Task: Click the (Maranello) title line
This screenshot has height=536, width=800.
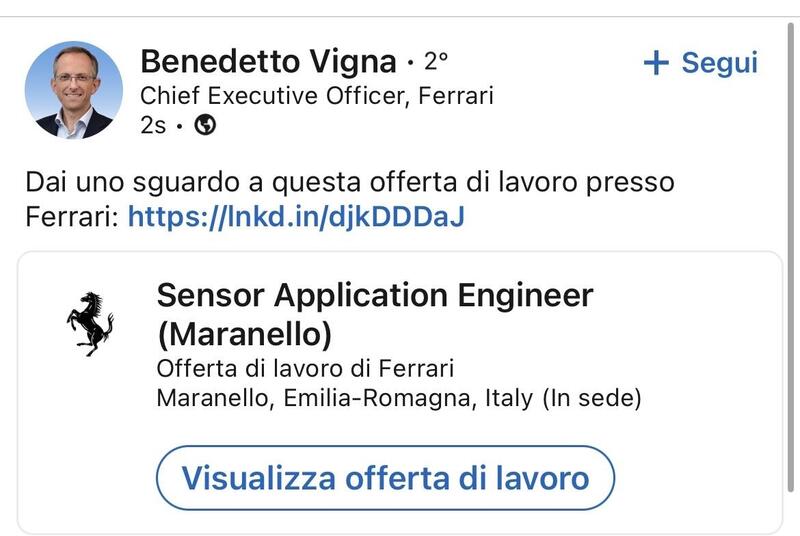Action: [x=244, y=331]
